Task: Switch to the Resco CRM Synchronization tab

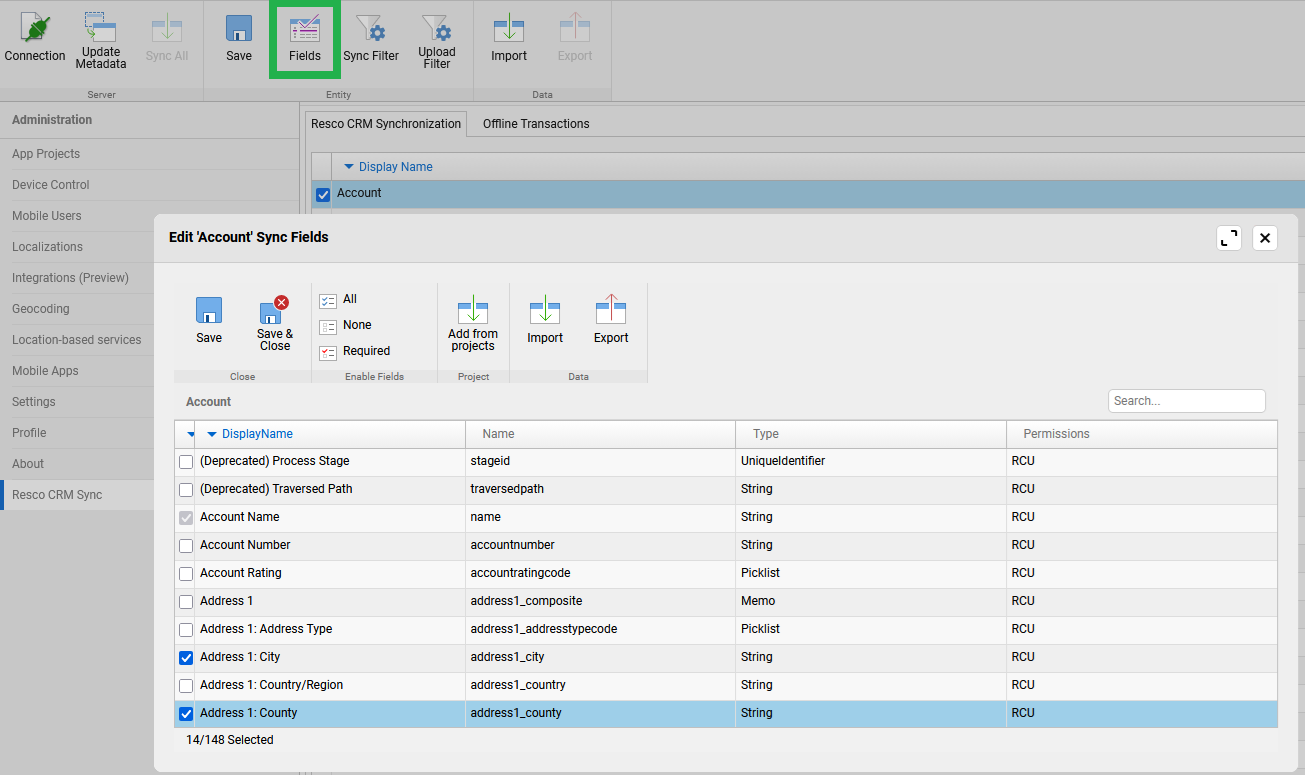Action: point(386,124)
